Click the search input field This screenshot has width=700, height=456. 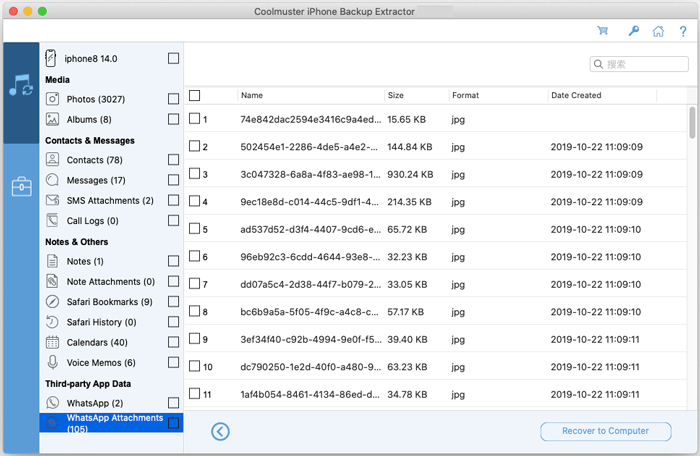point(639,64)
